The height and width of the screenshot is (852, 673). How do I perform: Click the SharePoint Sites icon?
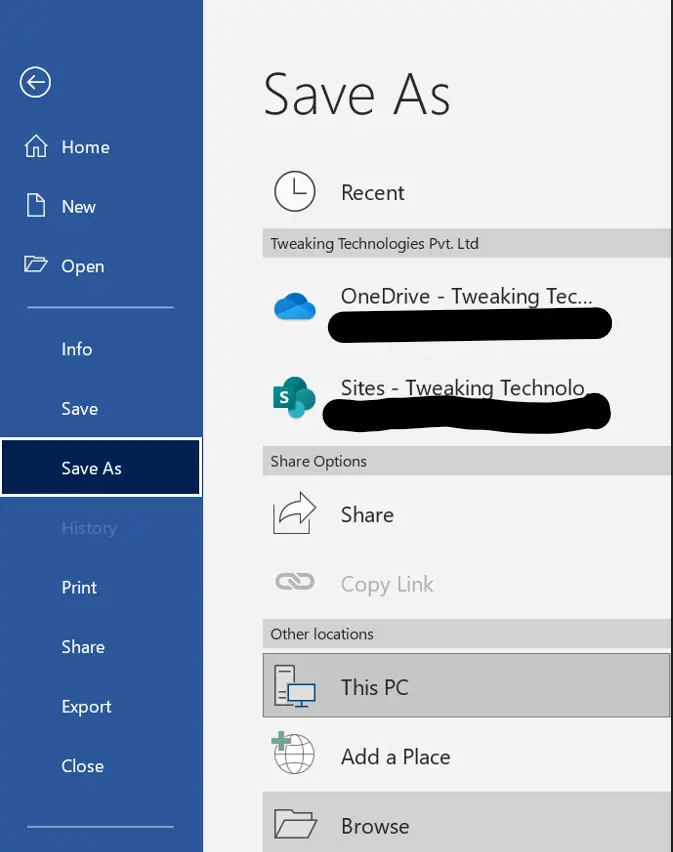[294, 397]
